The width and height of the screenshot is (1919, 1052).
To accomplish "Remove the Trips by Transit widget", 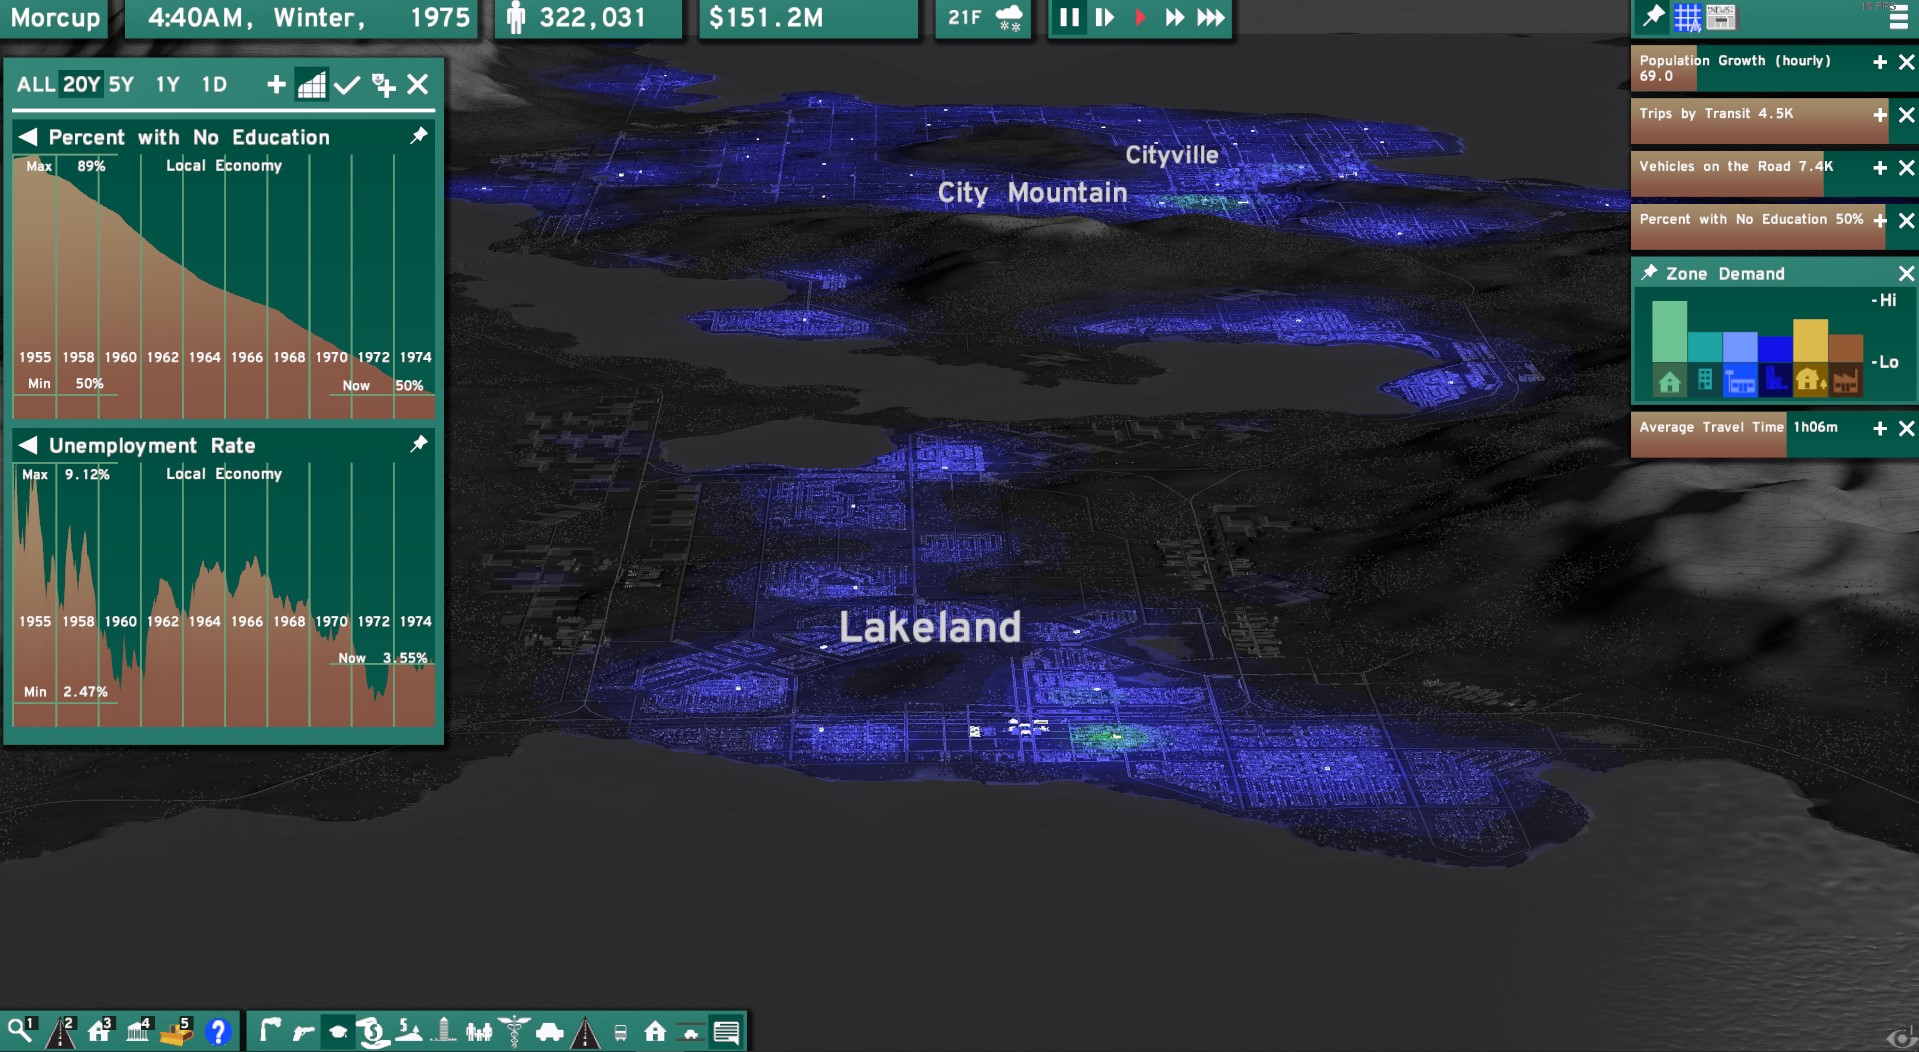I will (x=1907, y=115).
